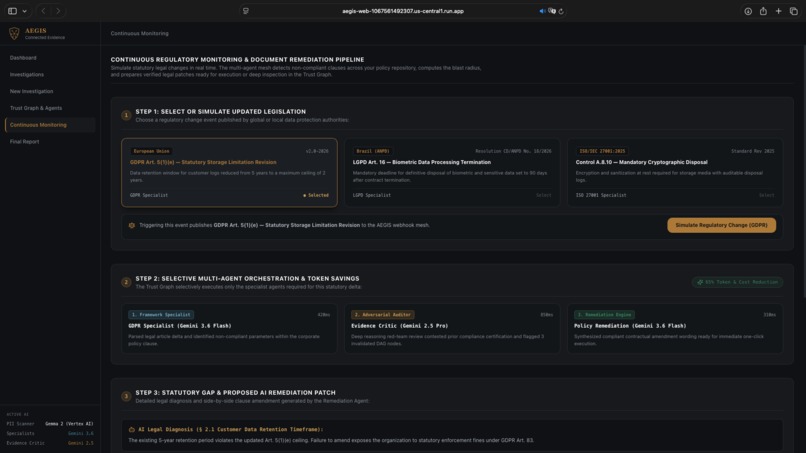Viewport: 806px width, 453px height.
Task: Click the Standard Rev 2025 label
Action: click(x=753, y=151)
